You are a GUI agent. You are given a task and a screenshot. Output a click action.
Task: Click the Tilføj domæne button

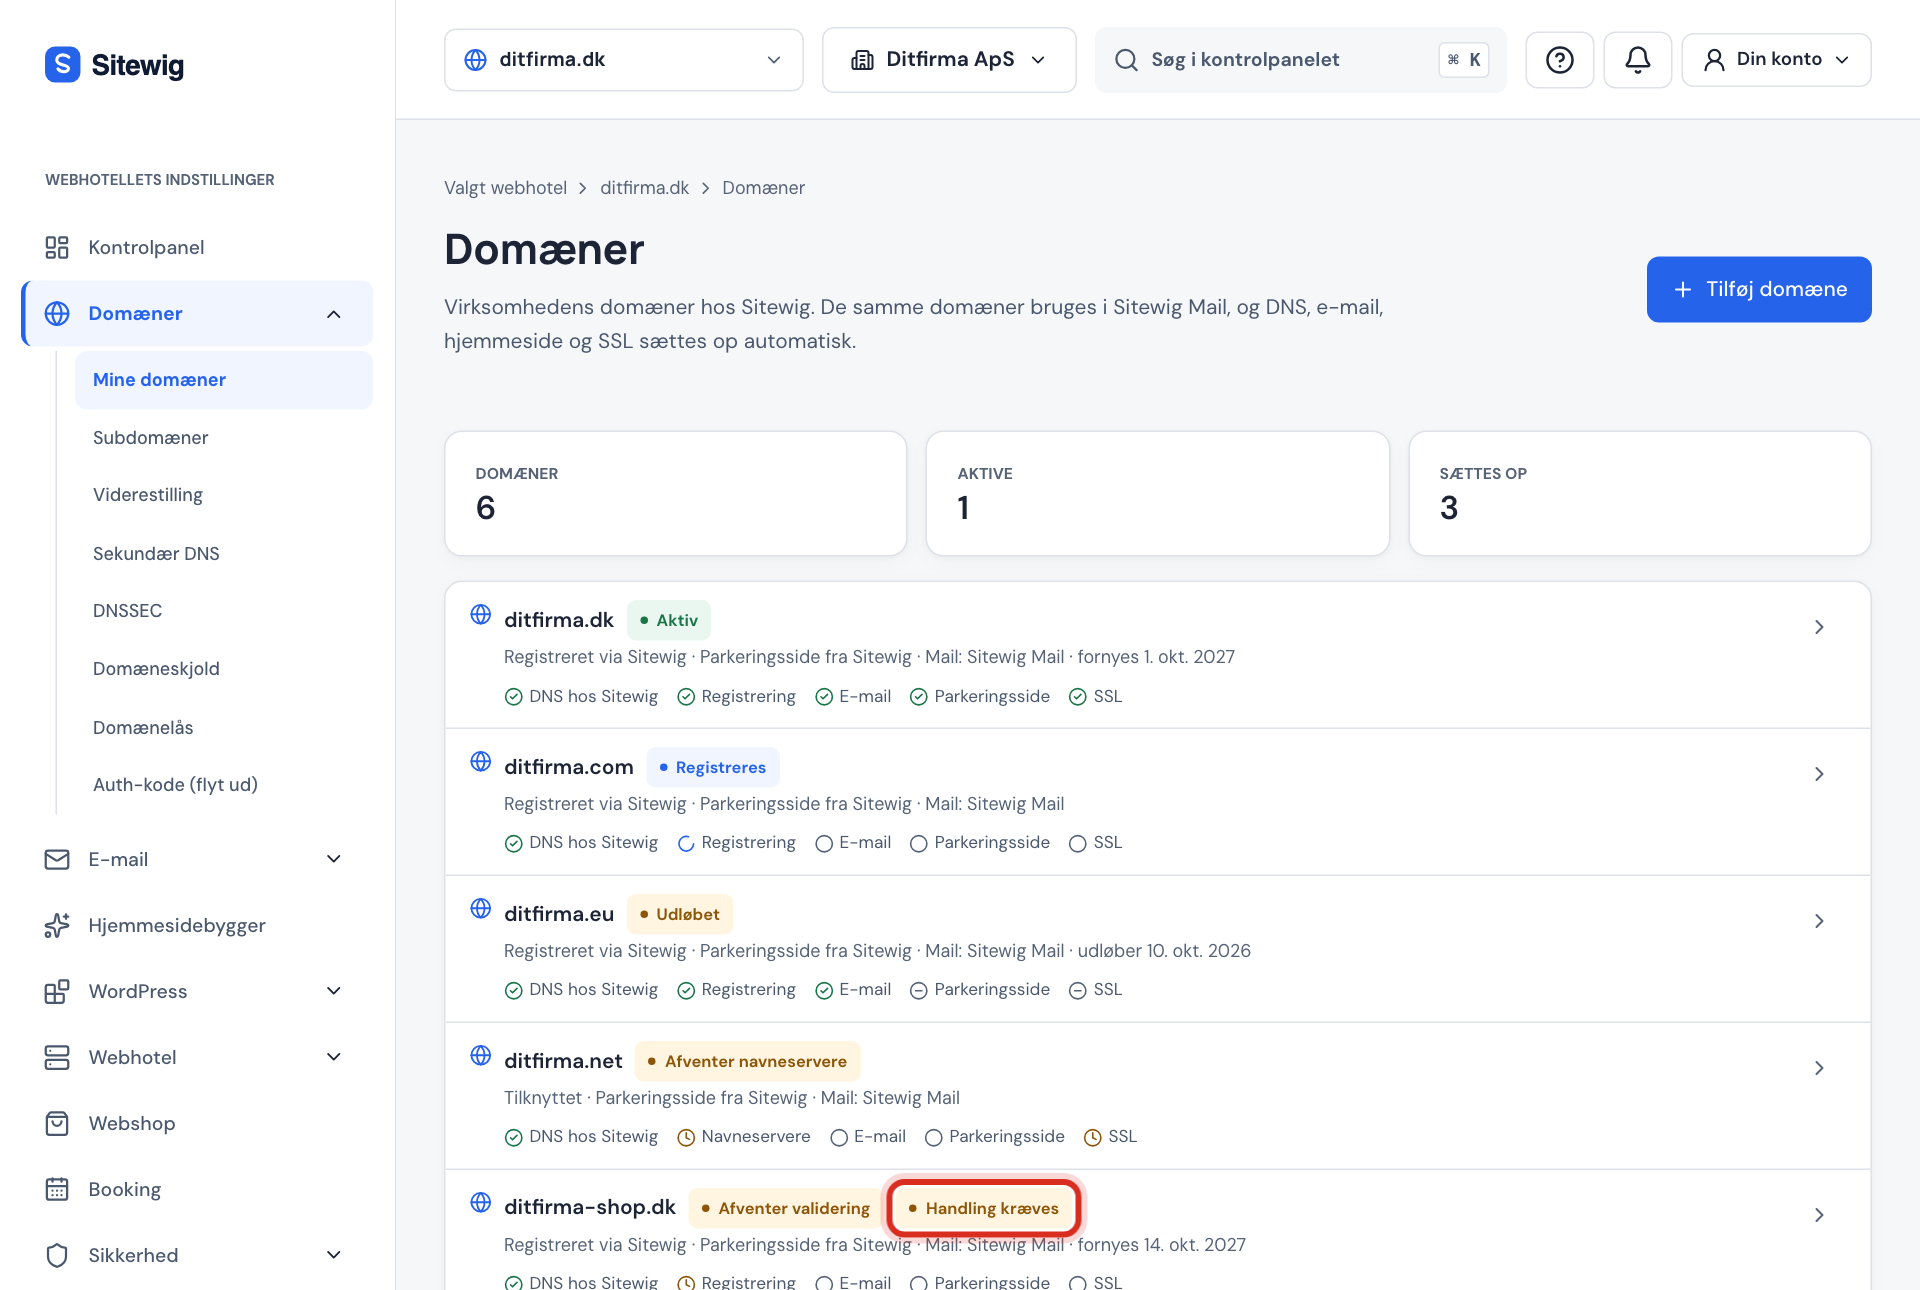click(1759, 289)
